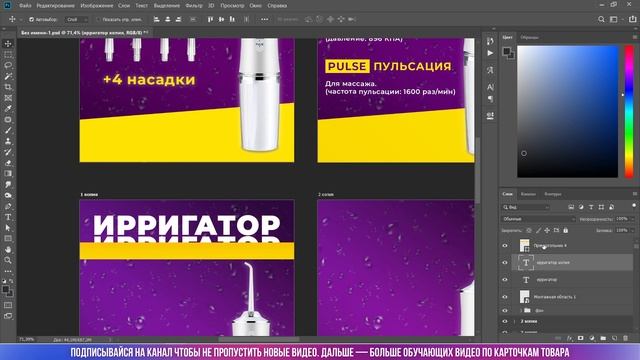Hide the Прямоугольник 4 layer
The height and width of the screenshot is (360, 640).
[505, 246]
